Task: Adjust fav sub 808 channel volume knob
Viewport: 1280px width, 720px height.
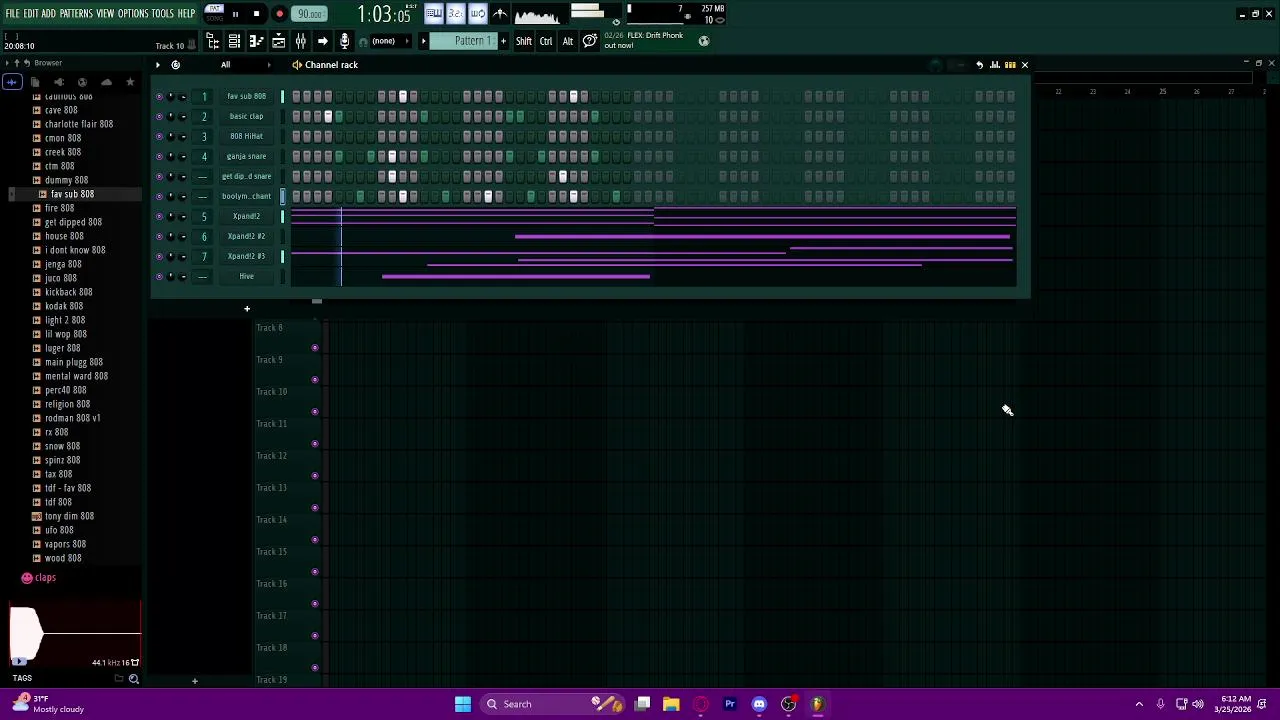Action: click(x=183, y=96)
